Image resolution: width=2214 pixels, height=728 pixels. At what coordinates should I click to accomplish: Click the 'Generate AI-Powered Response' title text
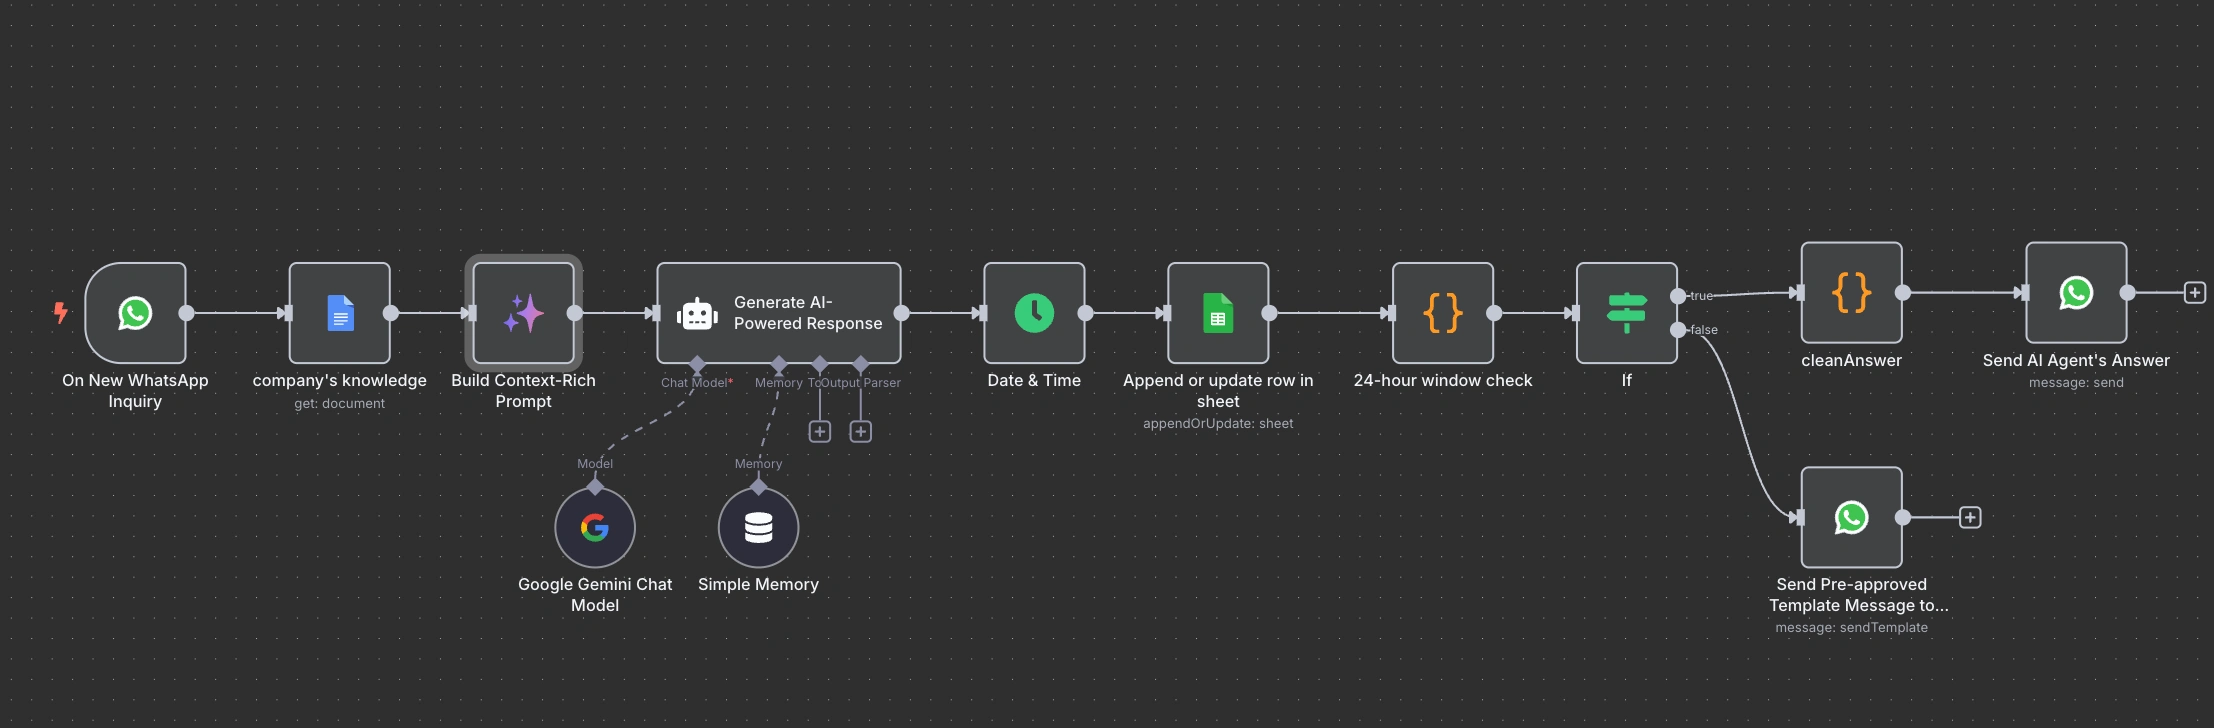point(808,313)
